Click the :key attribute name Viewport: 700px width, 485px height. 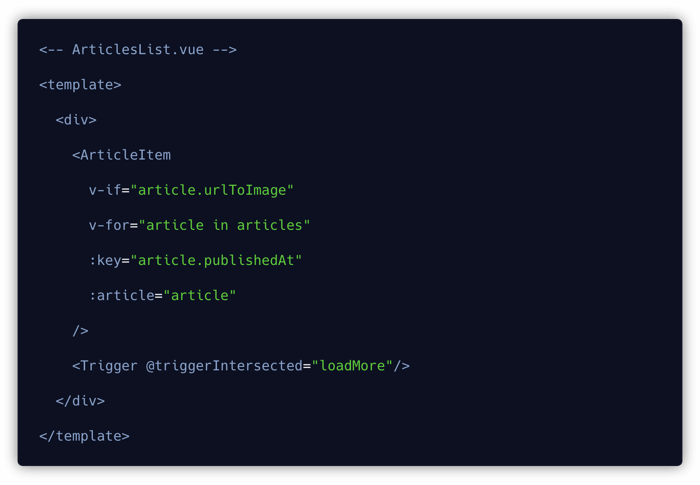point(105,260)
